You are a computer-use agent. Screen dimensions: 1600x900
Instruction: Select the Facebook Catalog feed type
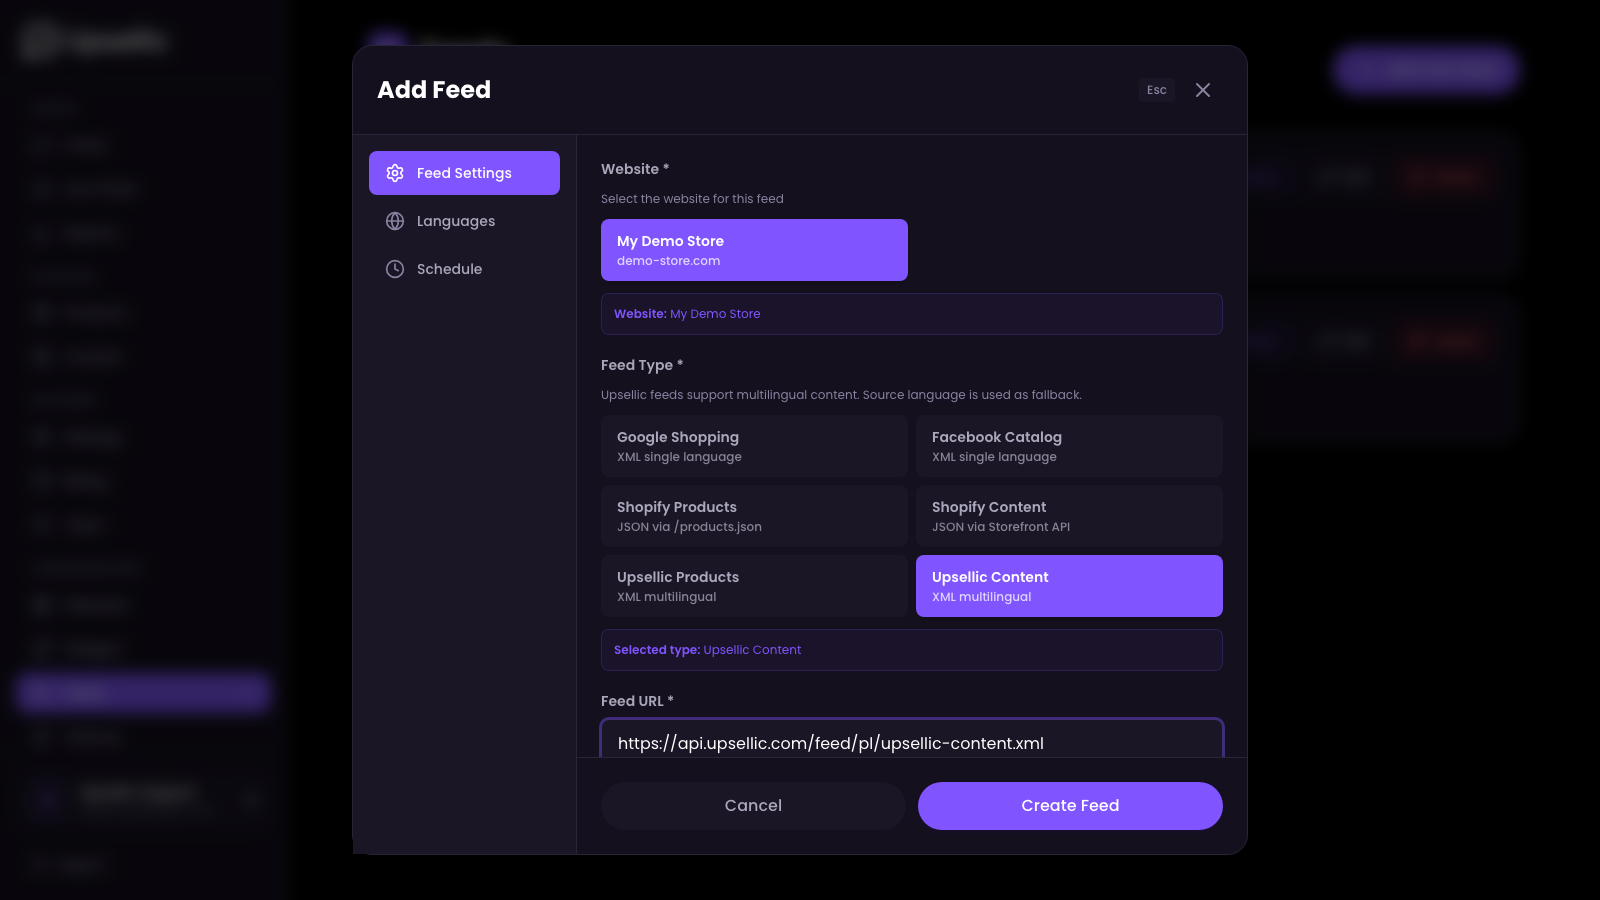(x=1069, y=445)
